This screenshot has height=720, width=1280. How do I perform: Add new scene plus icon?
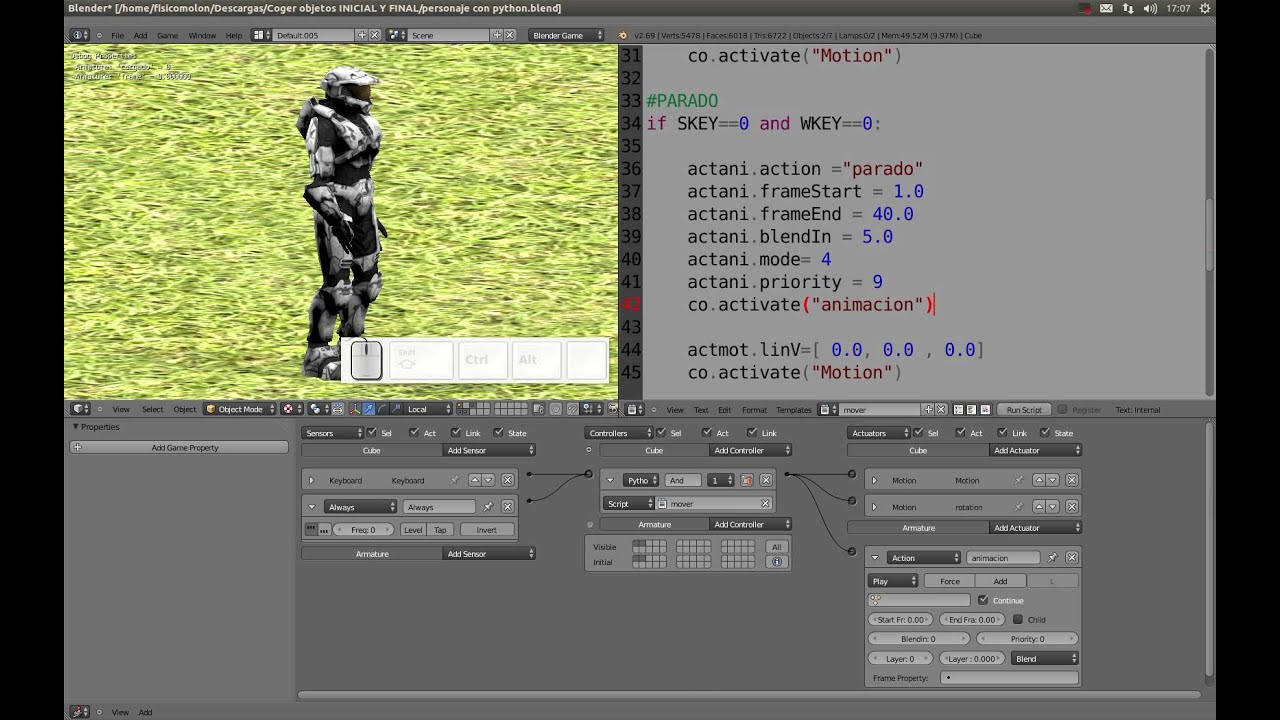pos(497,35)
